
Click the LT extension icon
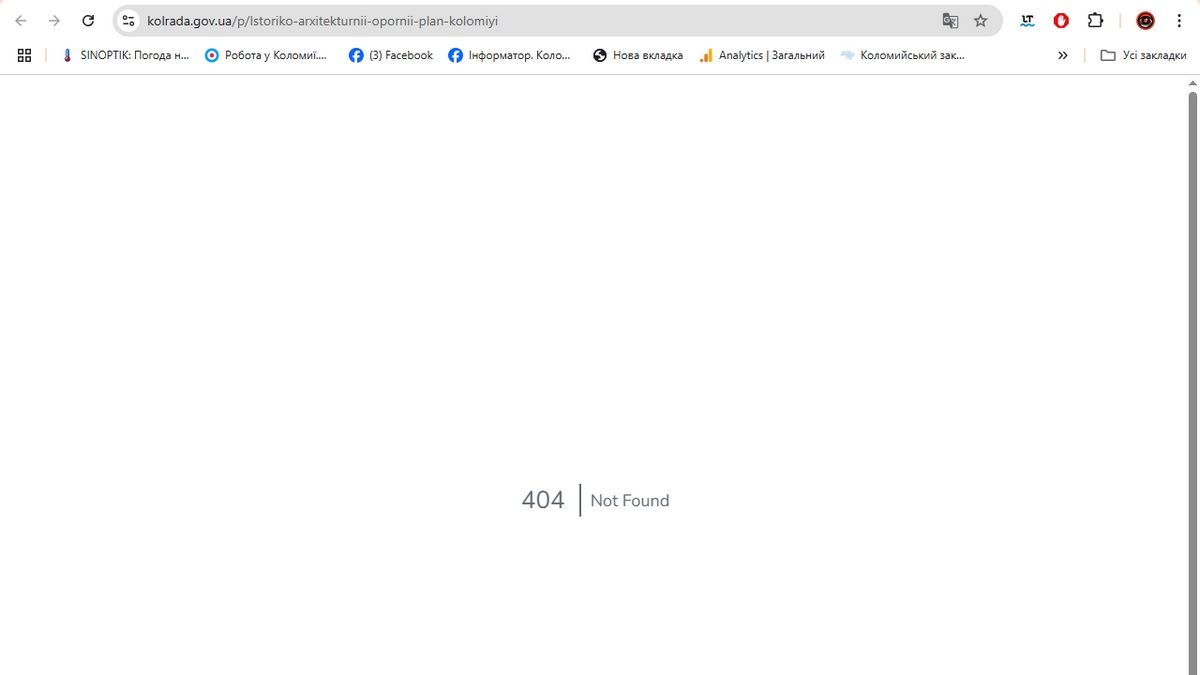tap(1027, 21)
